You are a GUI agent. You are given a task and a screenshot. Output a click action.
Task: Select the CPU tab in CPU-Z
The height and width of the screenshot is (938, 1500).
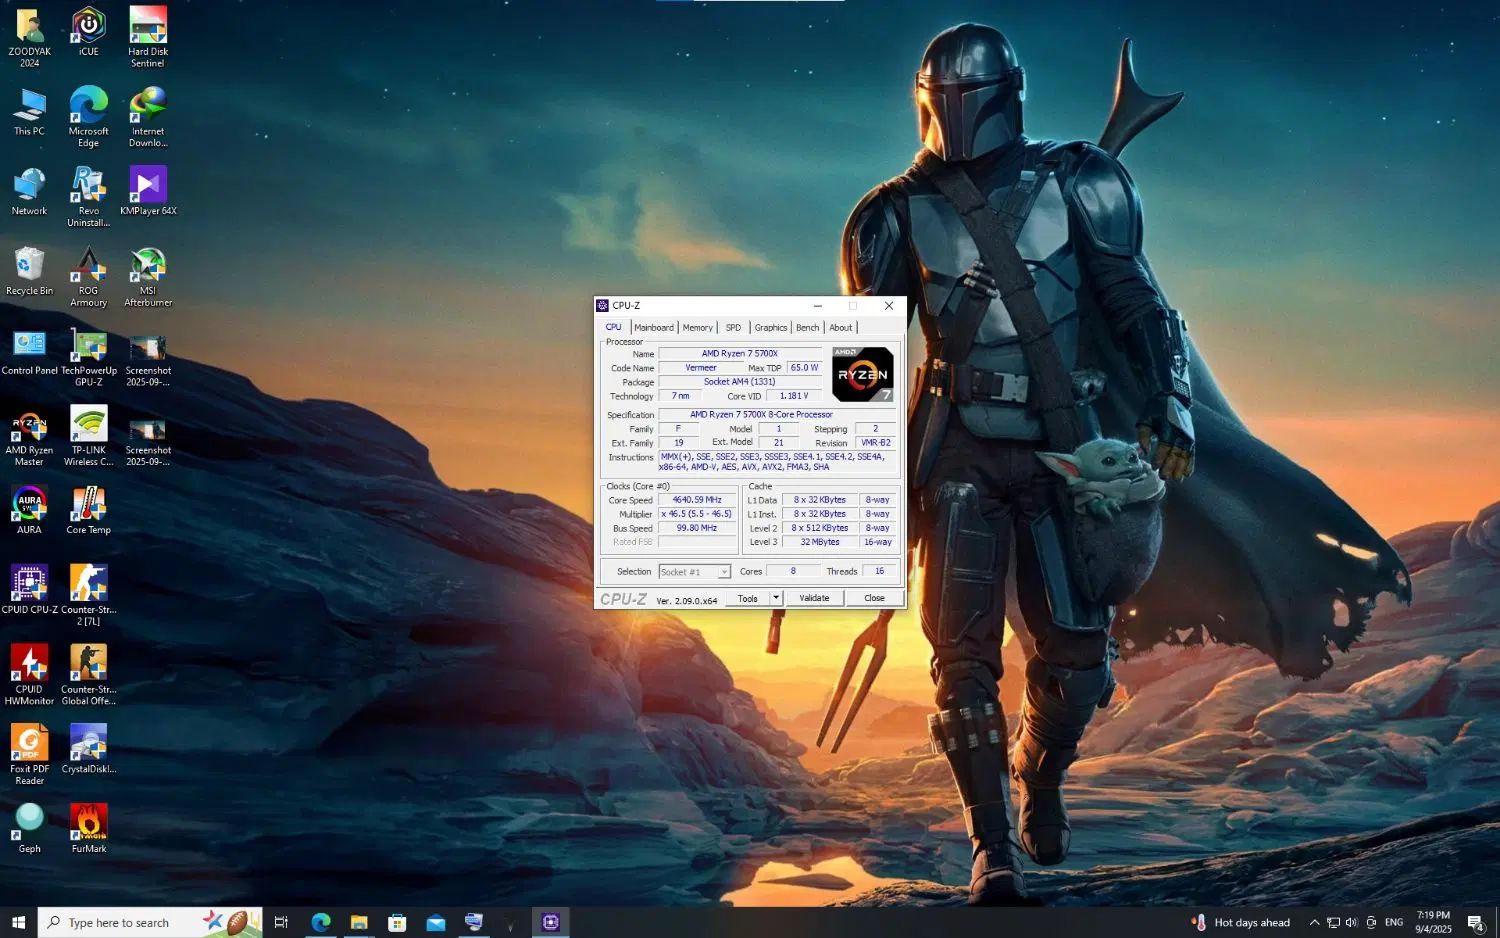(x=614, y=327)
